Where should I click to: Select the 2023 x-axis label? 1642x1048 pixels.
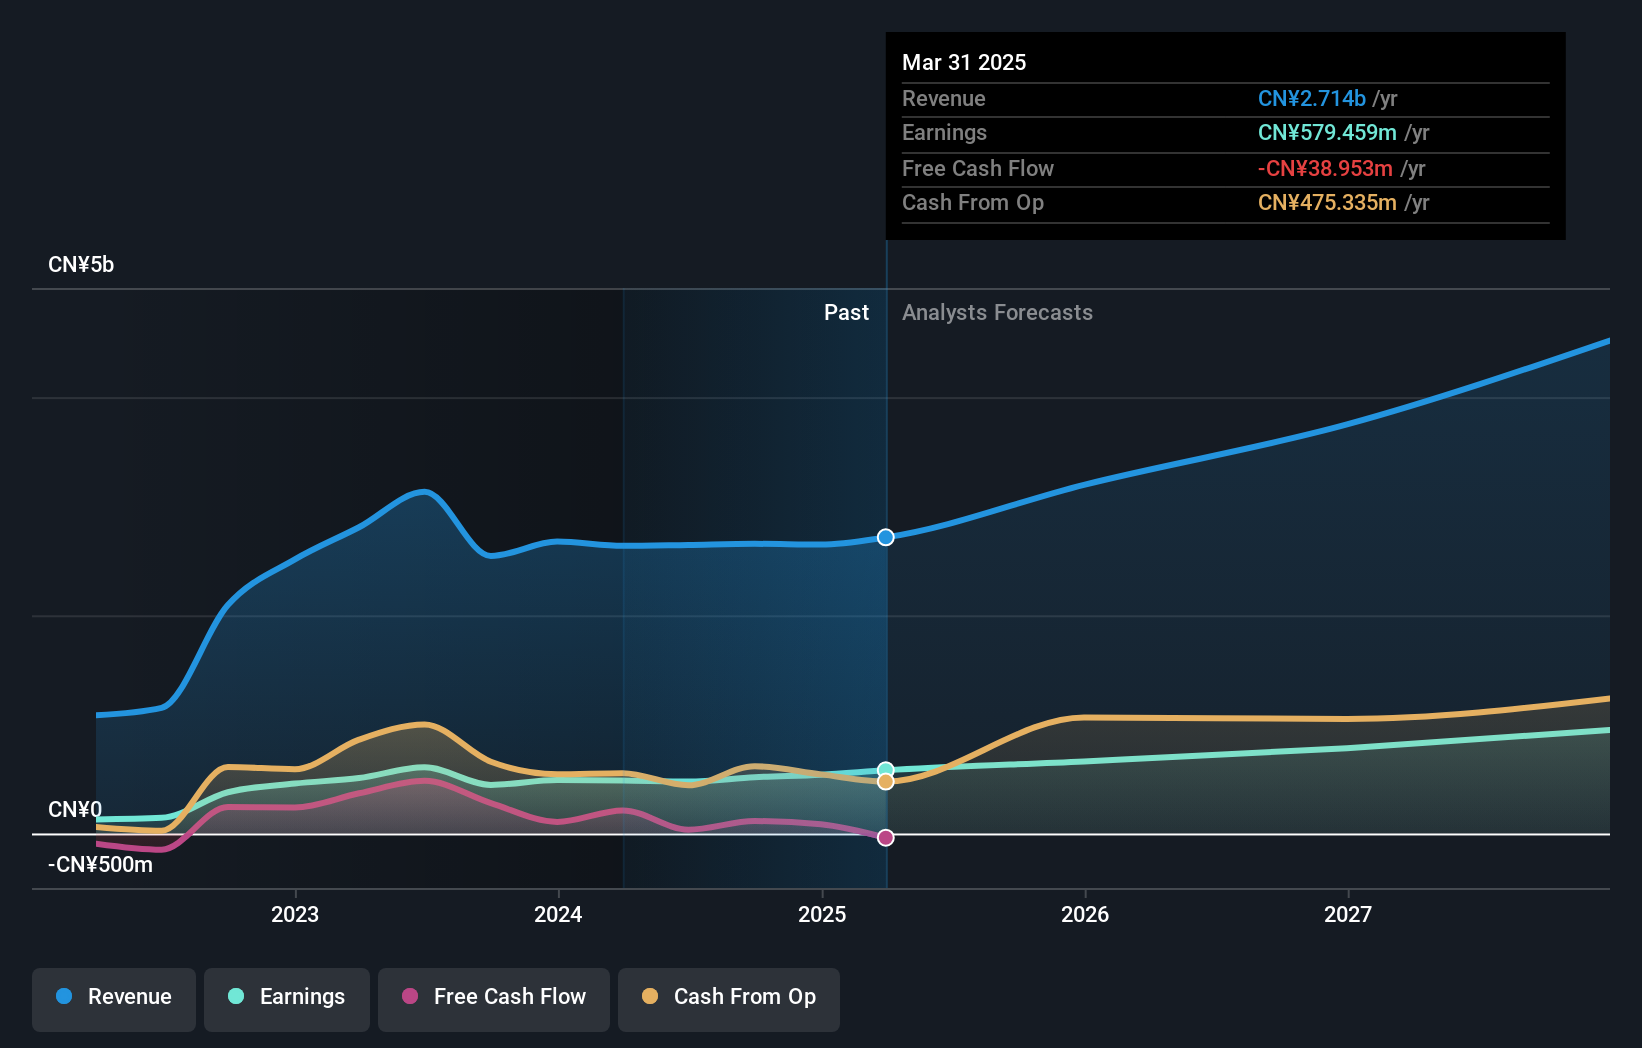(295, 914)
